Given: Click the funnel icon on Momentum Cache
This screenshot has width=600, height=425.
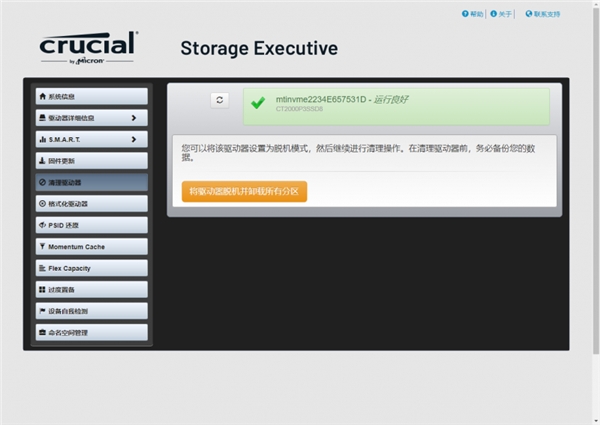Looking at the screenshot, I should 42,246.
